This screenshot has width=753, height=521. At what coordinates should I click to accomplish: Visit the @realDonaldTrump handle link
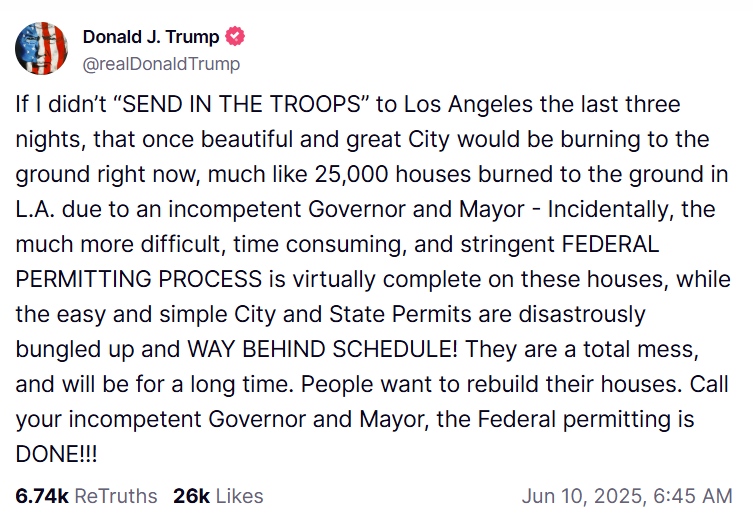point(161,63)
